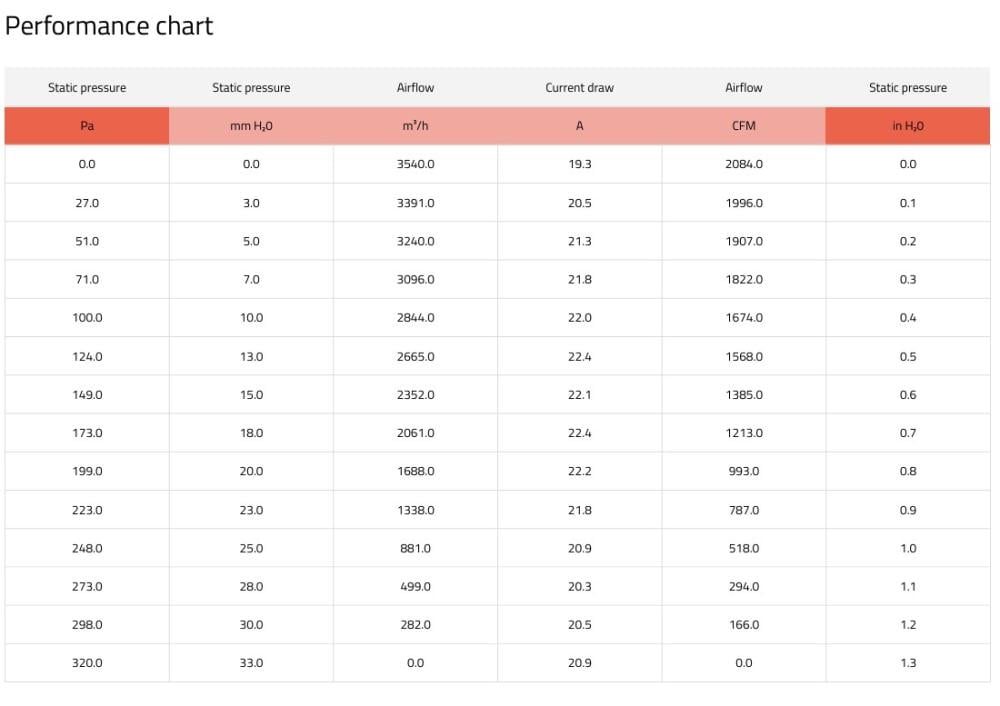Click the 2084.0 CFM value cell
The image size is (1000, 706).
coord(743,164)
